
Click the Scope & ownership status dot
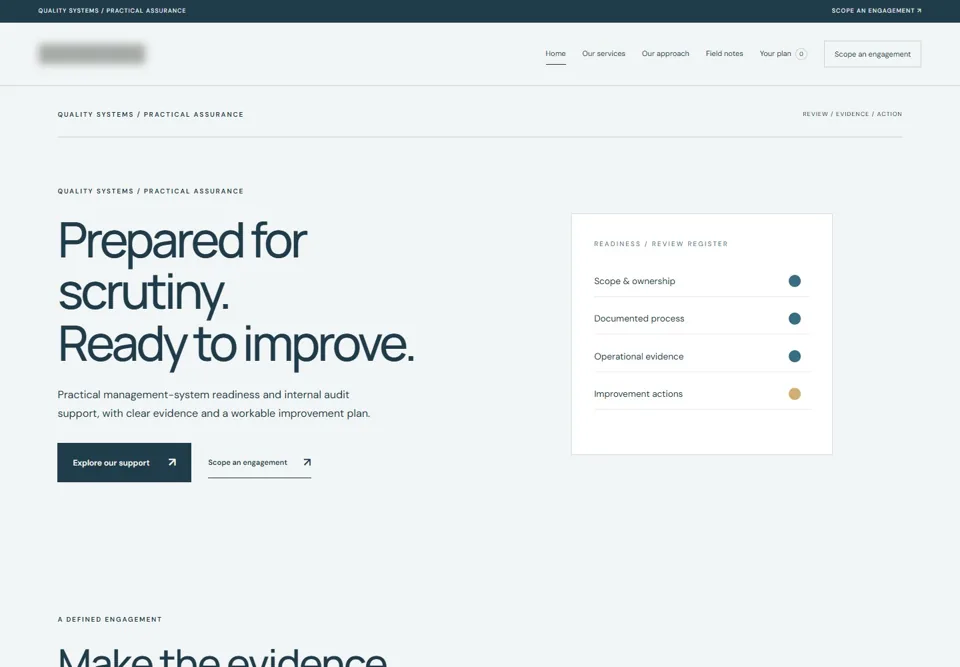click(795, 281)
